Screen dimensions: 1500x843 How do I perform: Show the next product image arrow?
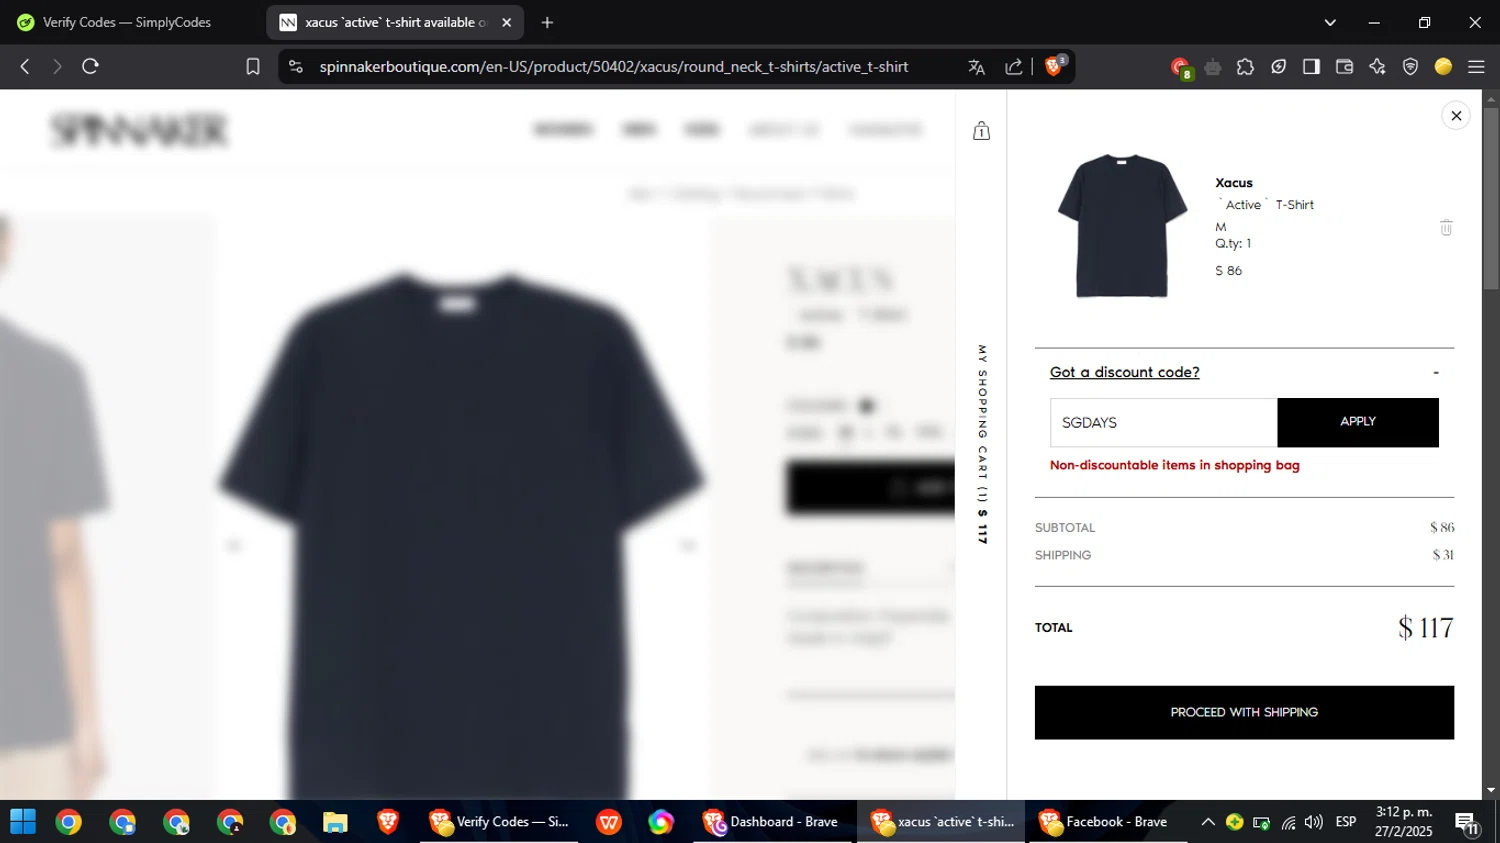688,546
